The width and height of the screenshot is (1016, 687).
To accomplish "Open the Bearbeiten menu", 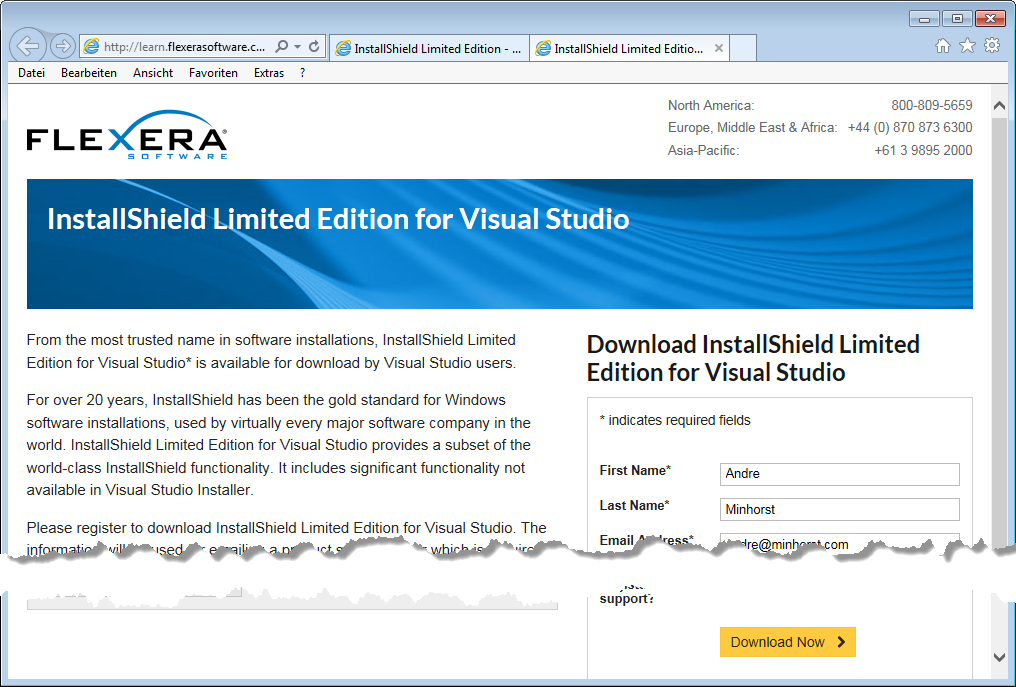I will (89, 73).
